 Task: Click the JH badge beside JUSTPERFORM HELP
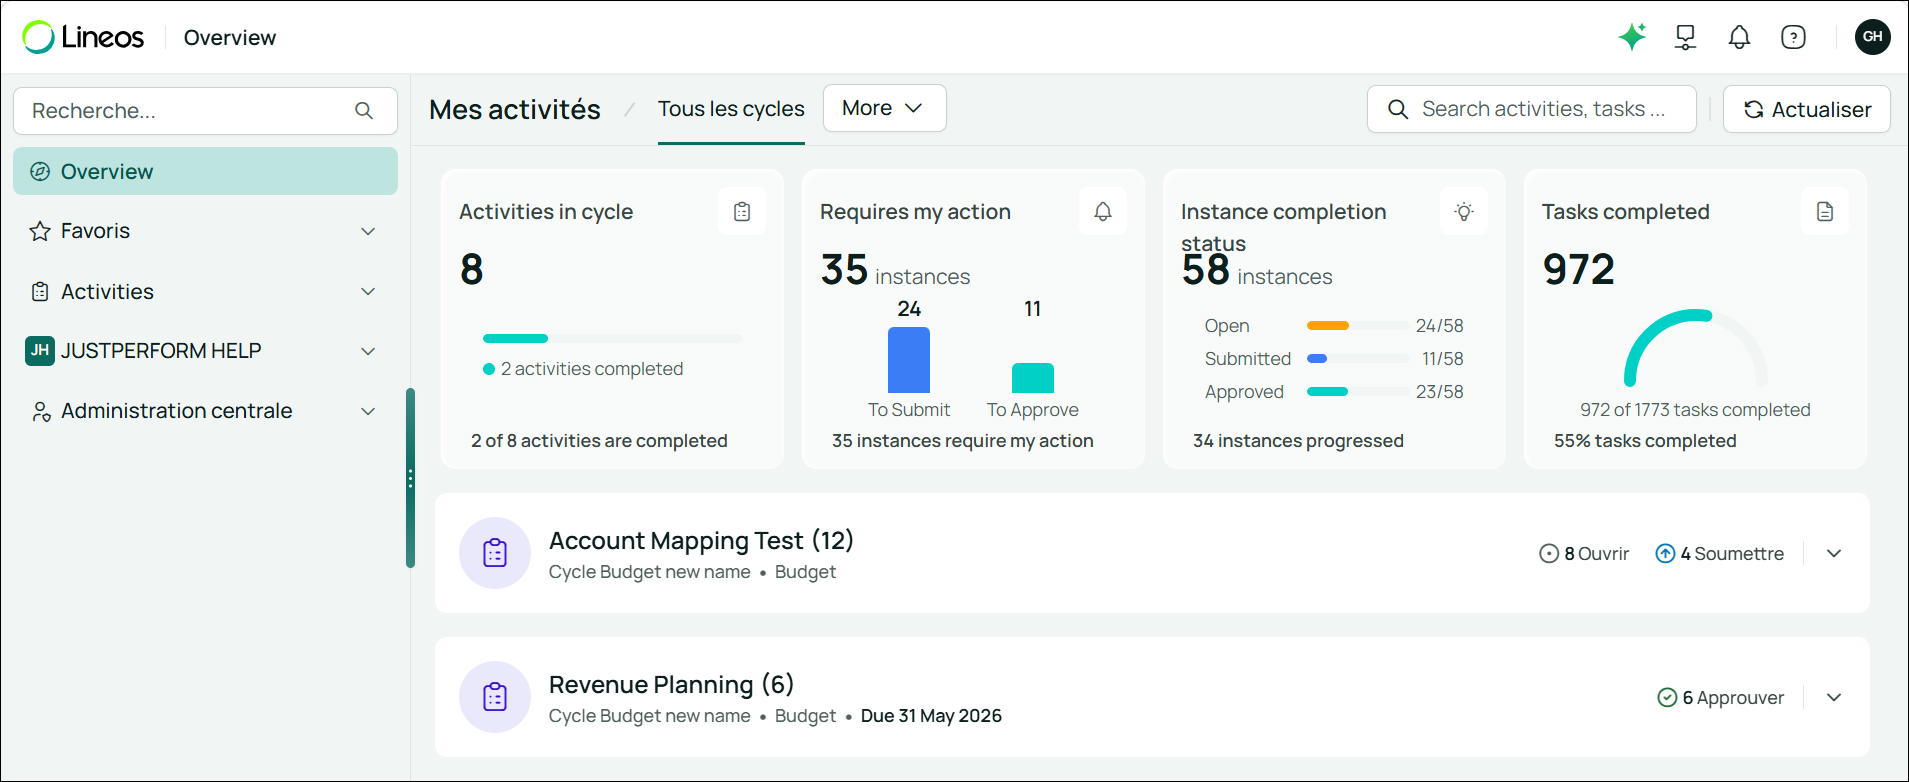click(40, 351)
